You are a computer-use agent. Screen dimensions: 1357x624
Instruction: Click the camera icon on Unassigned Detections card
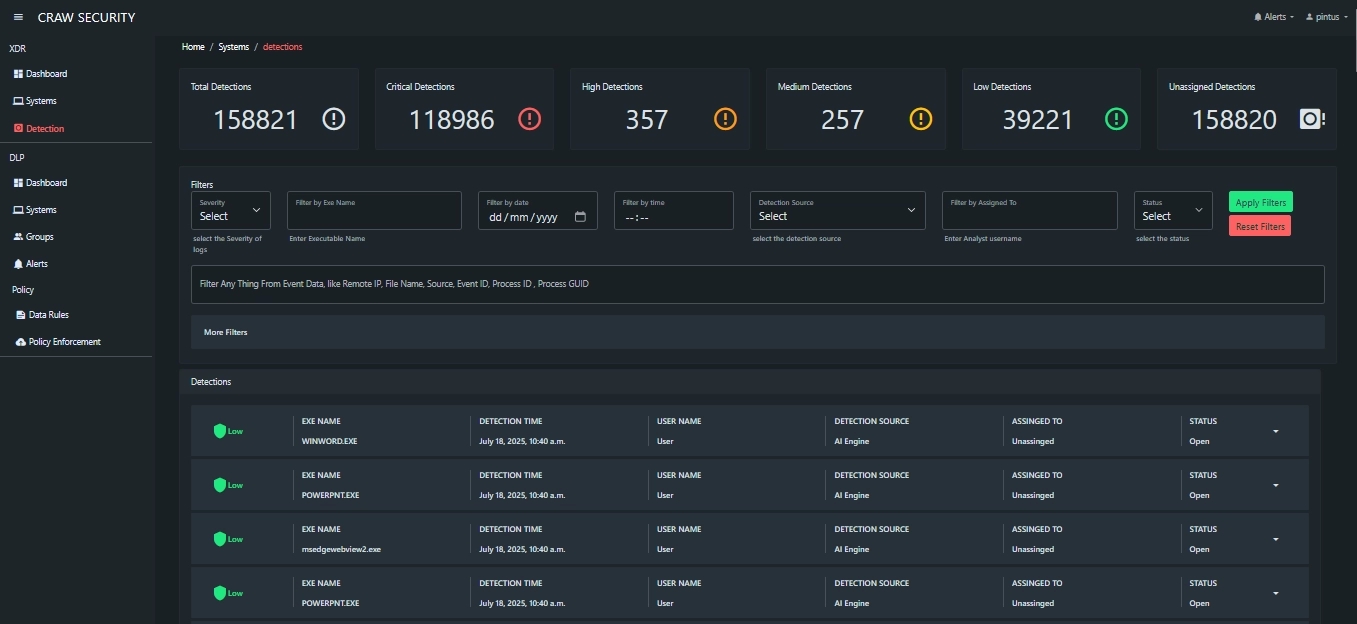click(x=1311, y=119)
